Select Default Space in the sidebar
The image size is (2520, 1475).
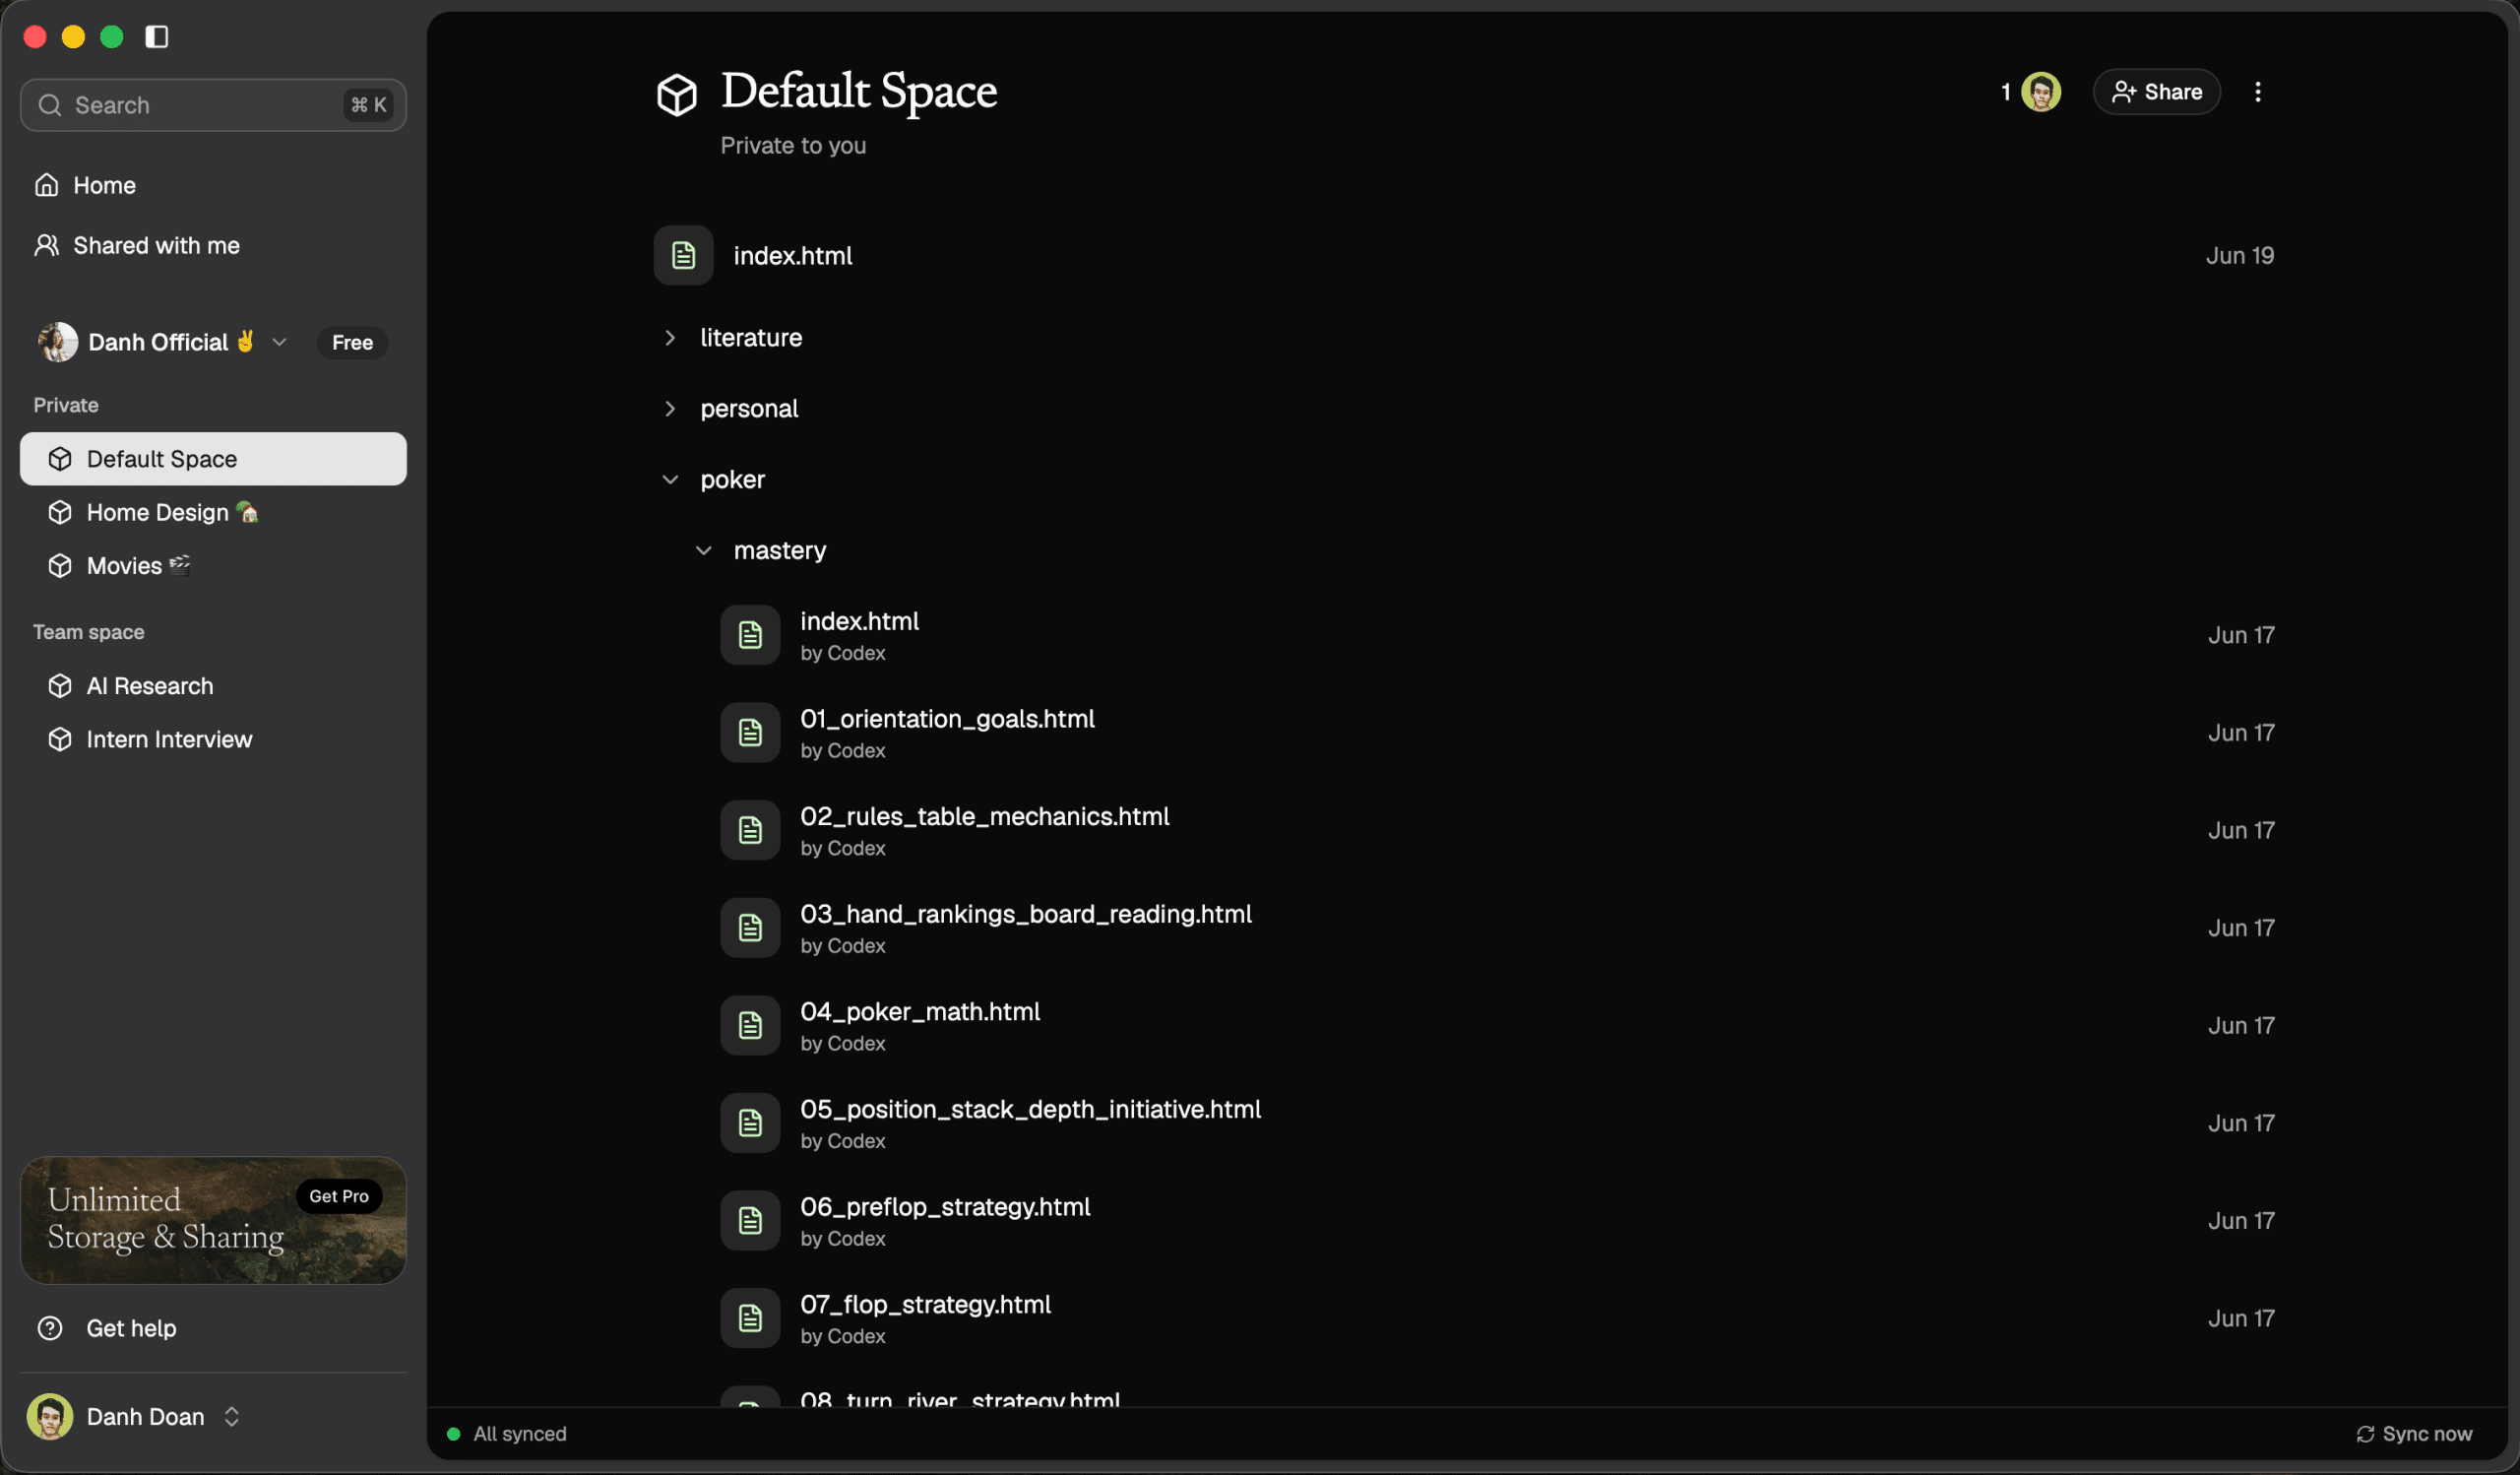pos(213,459)
